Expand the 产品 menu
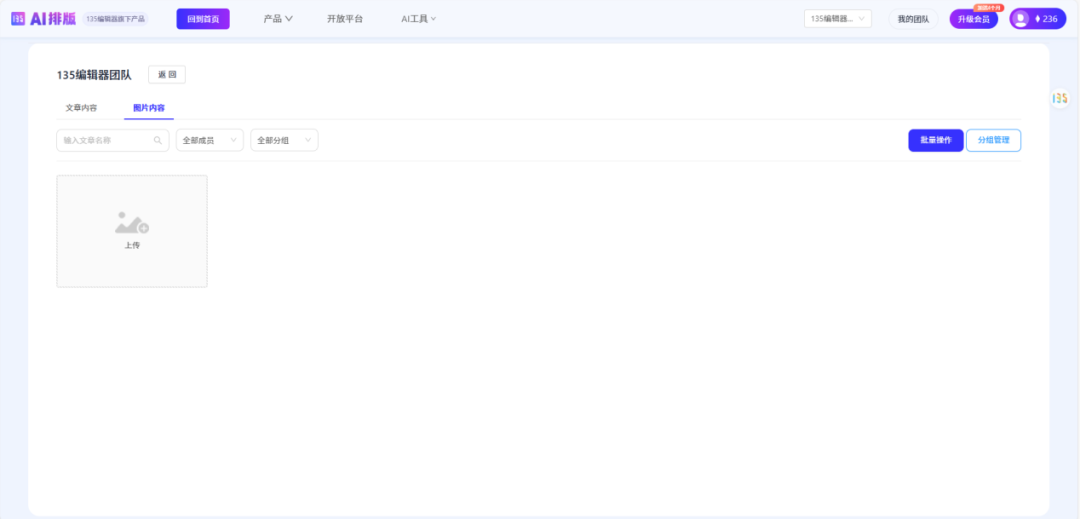The image size is (1080, 519). [278, 19]
